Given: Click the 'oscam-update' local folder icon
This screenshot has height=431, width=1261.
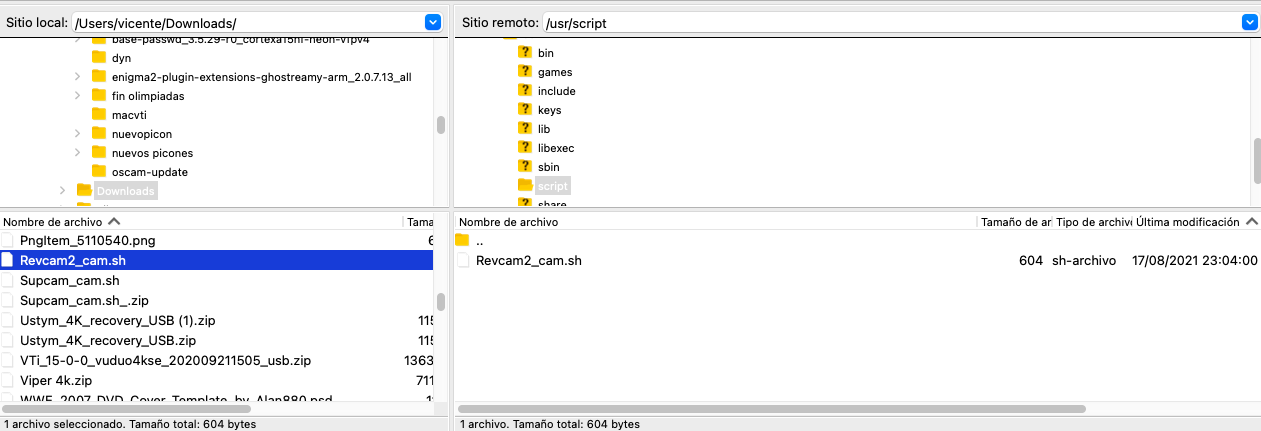Looking at the screenshot, I should pos(98,172).
